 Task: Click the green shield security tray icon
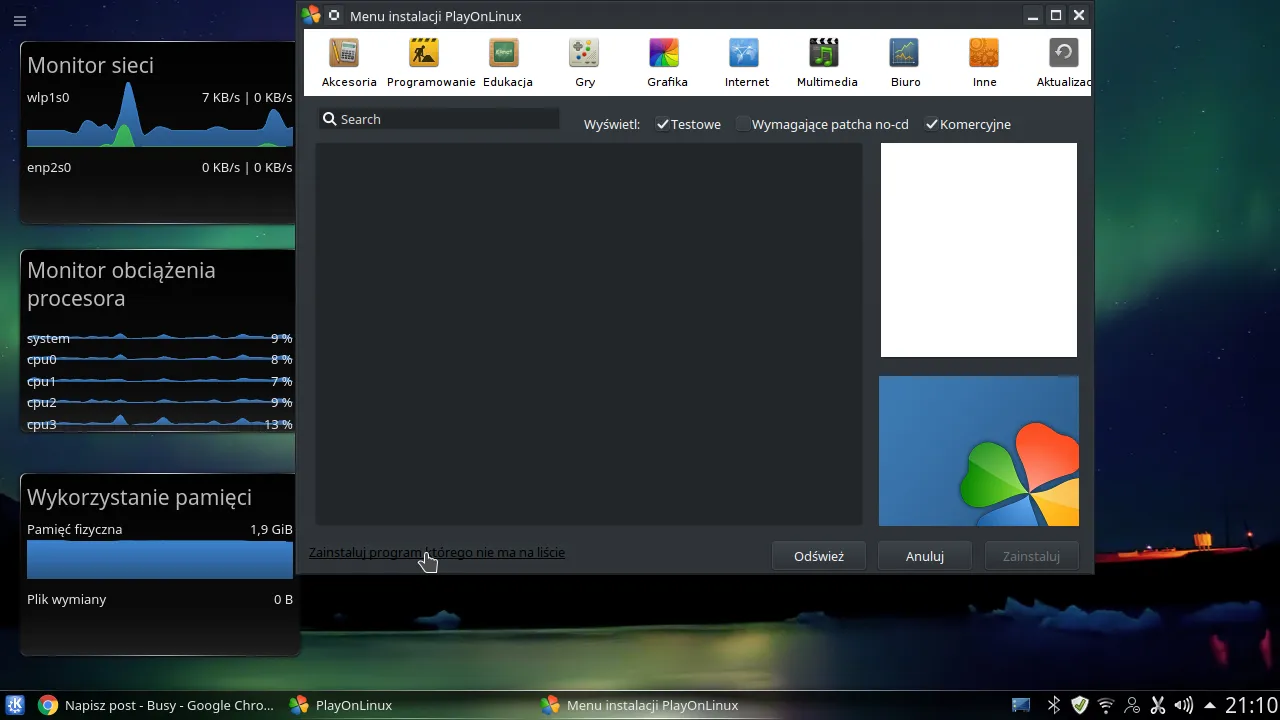1079,705
